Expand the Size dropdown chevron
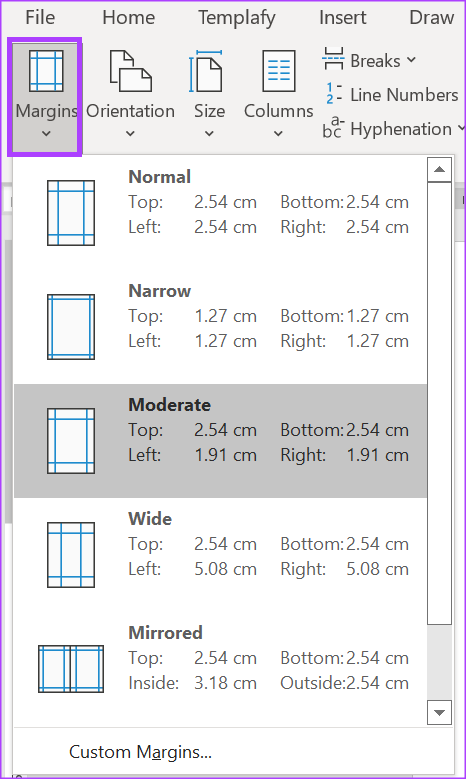The width and height of the screenshot is (466, 779). pyautogui.click(x=209, y=133)
